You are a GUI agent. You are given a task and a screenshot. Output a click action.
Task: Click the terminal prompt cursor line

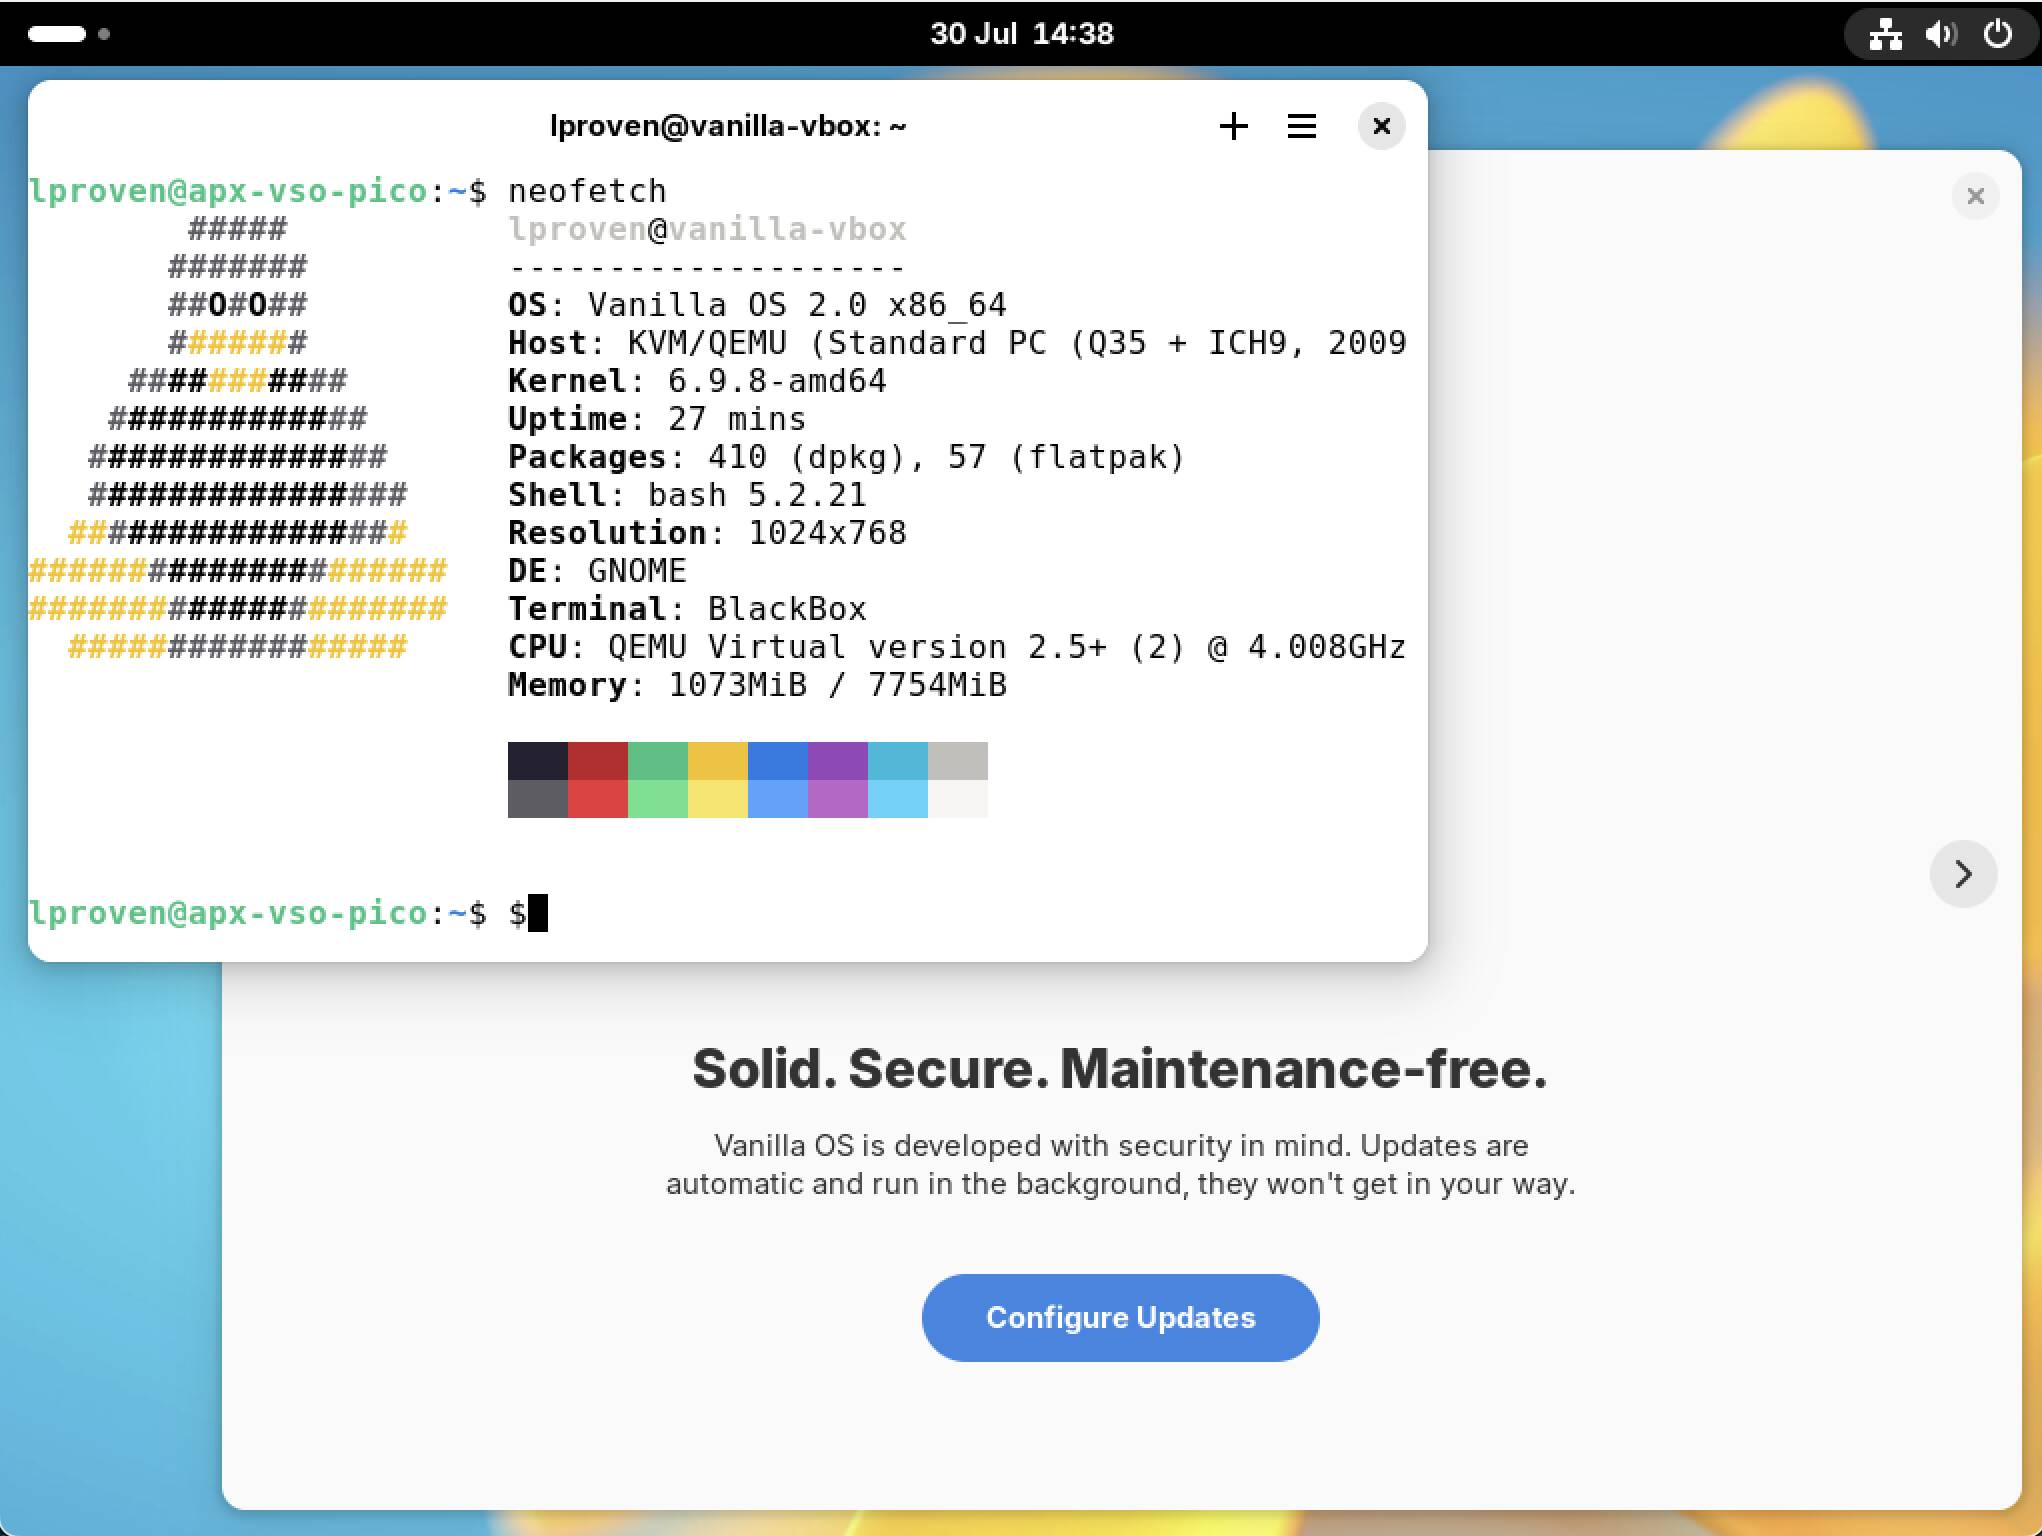(537, 913)
